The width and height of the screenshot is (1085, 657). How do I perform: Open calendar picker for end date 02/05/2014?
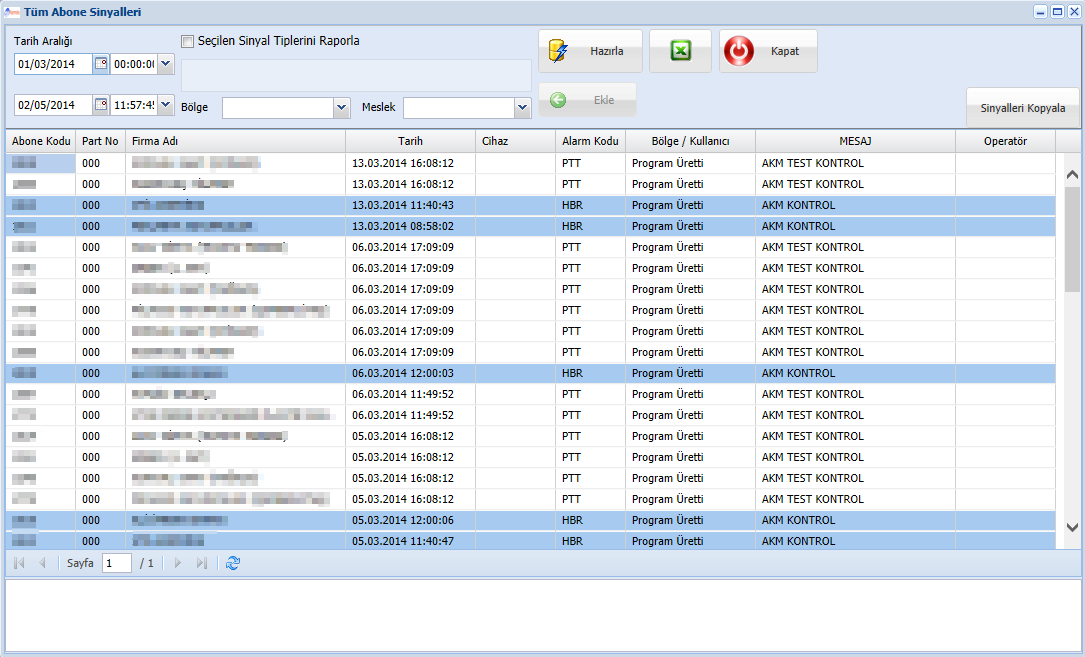coord(101,105)
